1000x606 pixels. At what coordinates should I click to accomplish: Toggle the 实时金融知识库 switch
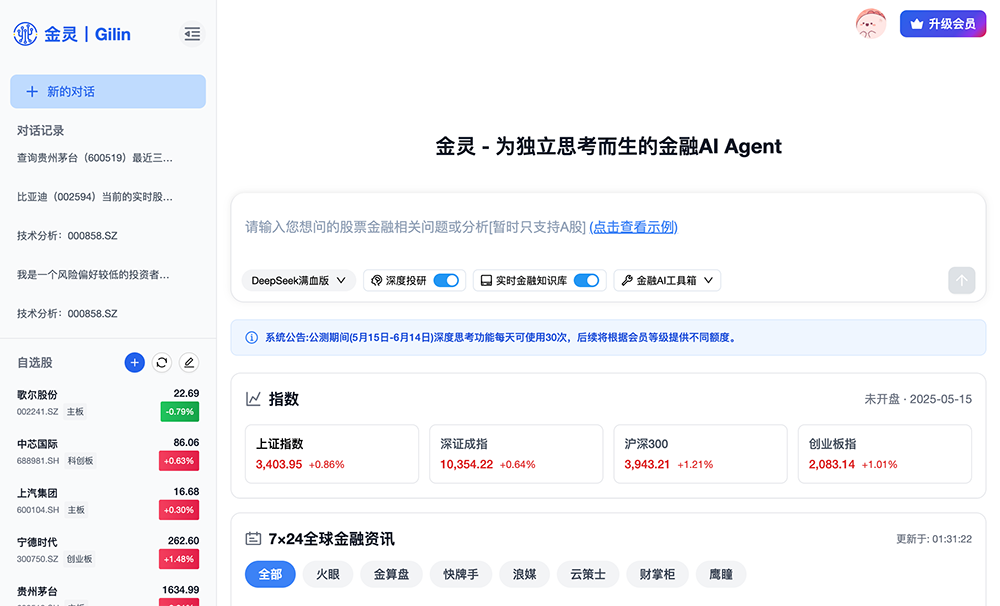586,281
